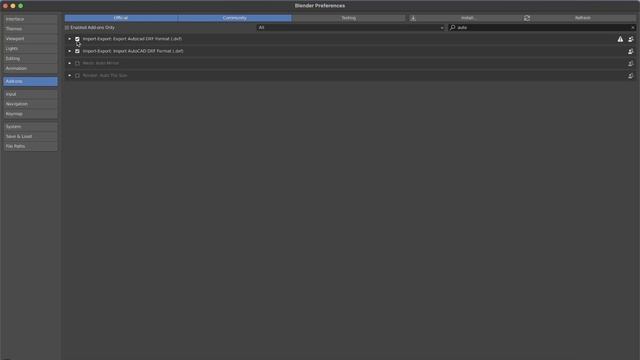Disable Import AutoCAD DXF Format add-on checkbox

[x=77, y=51]
